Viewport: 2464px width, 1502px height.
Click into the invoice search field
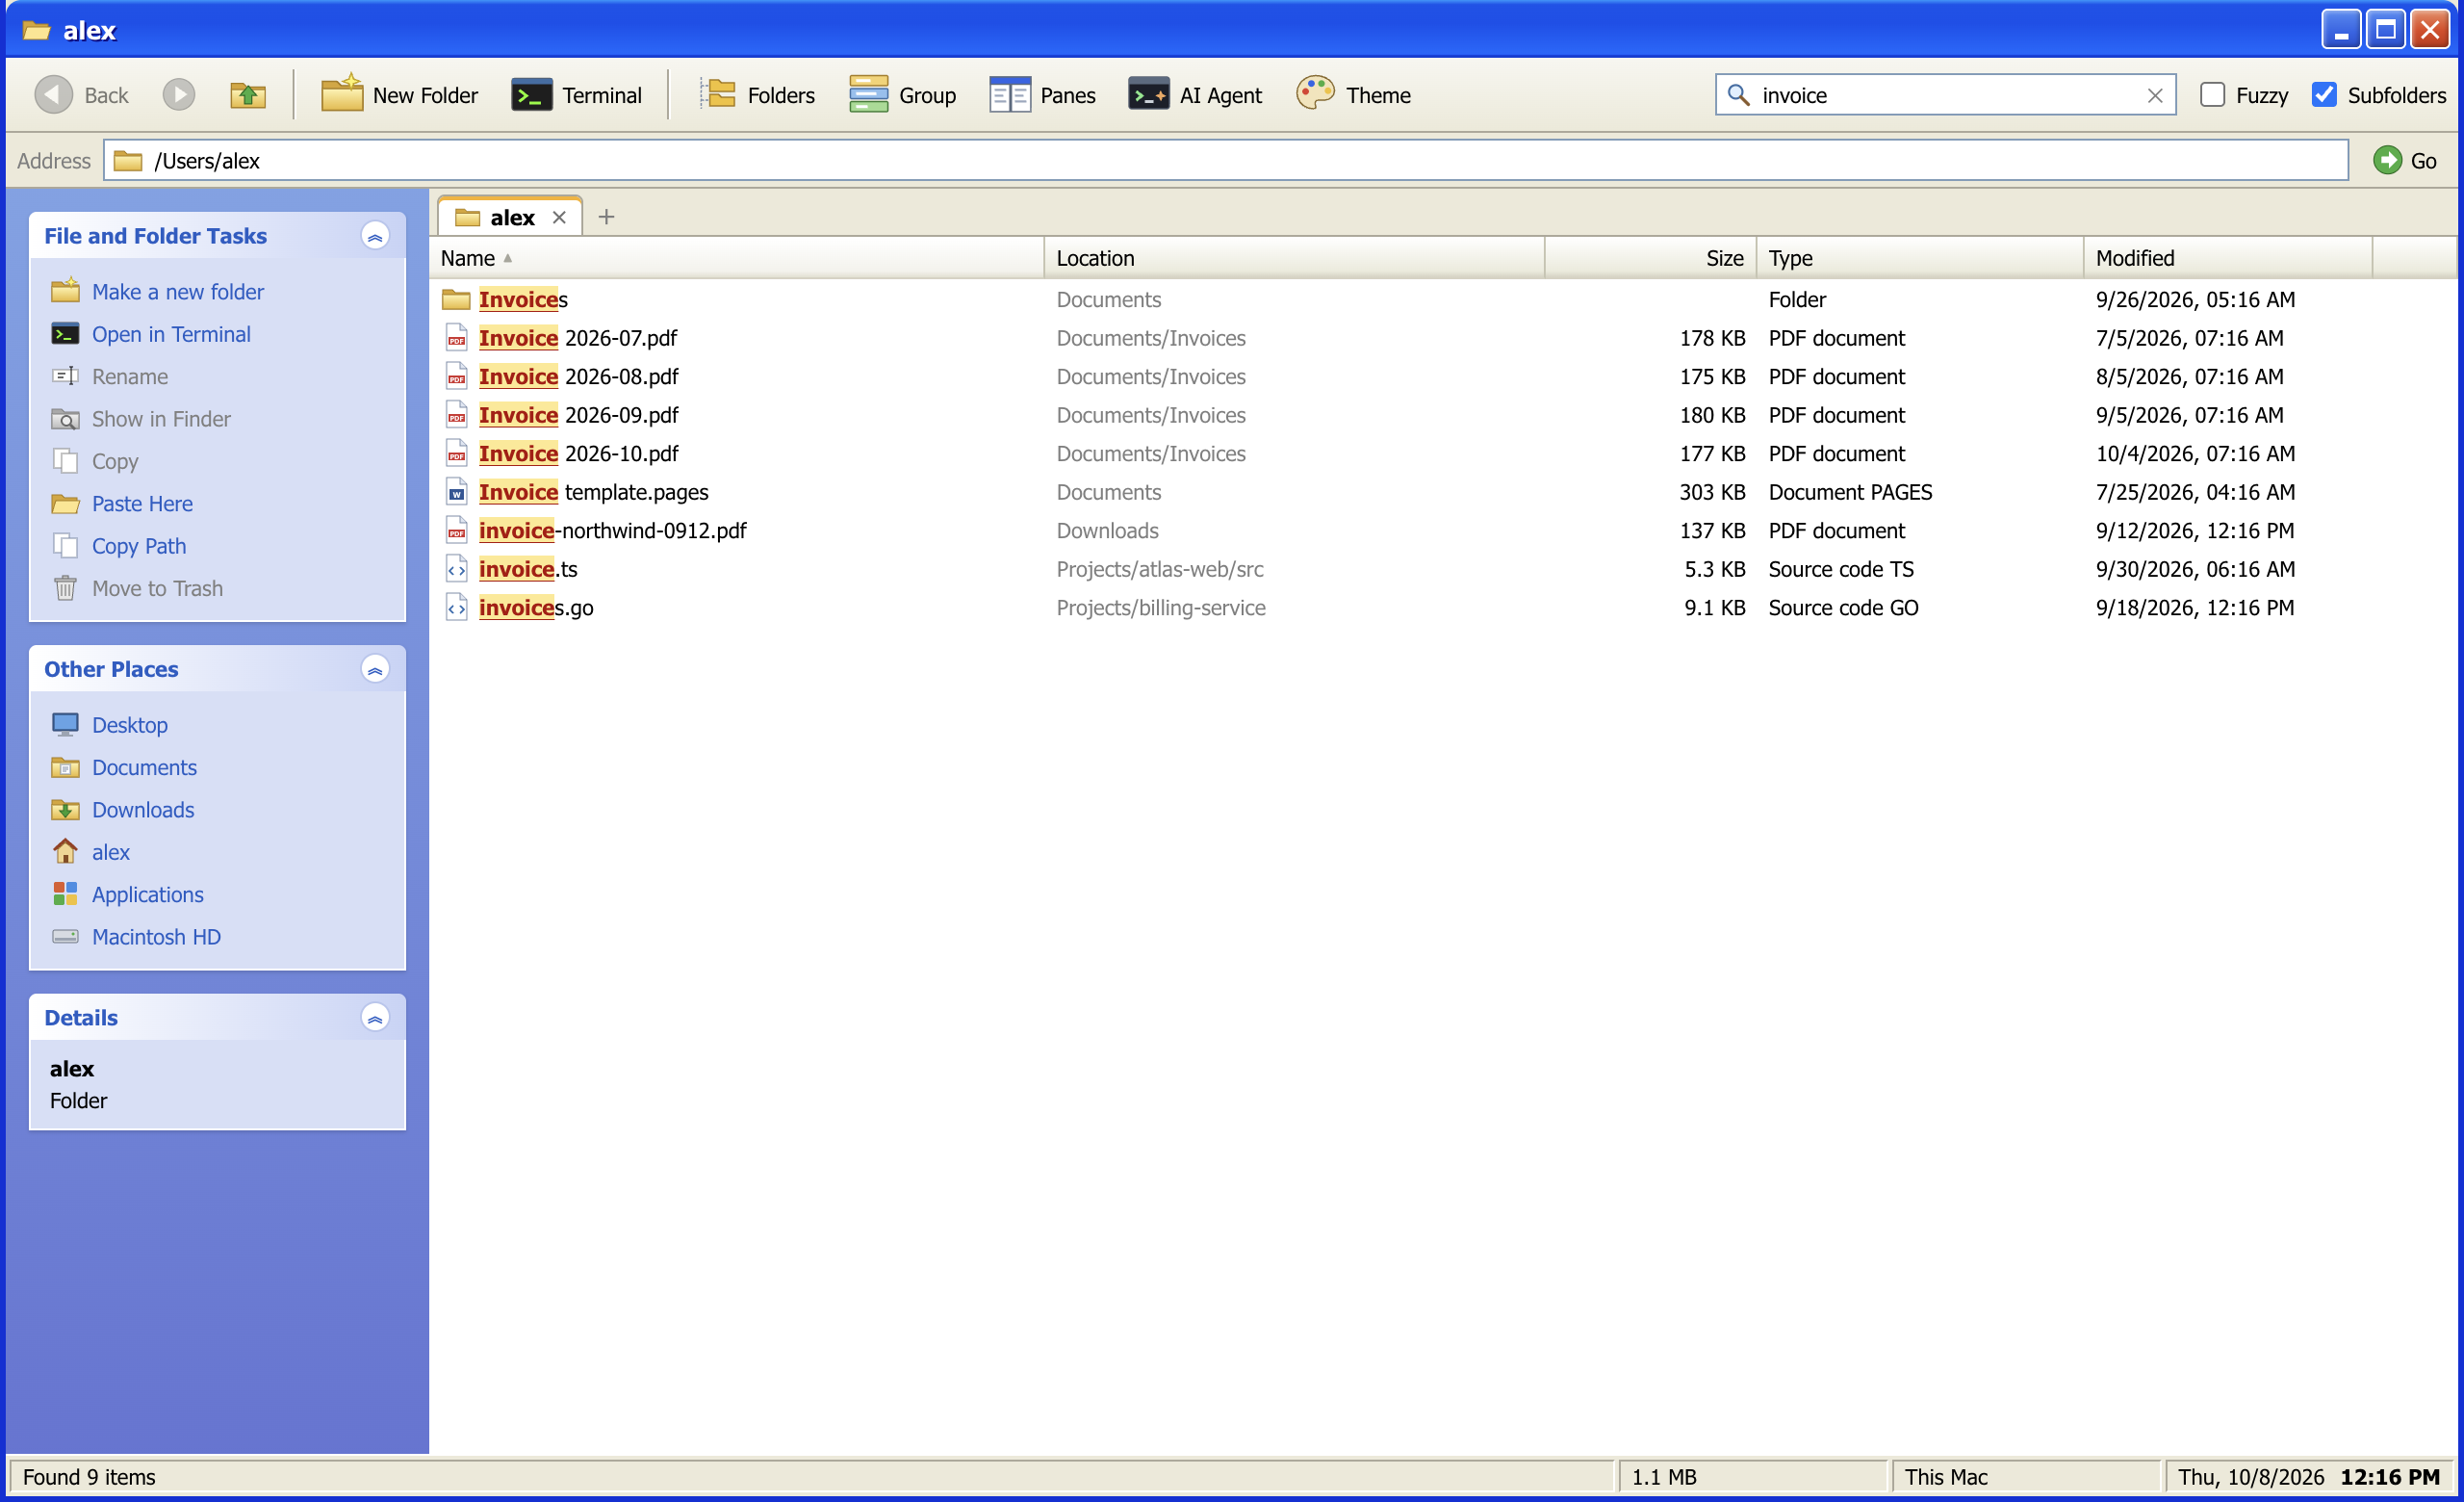(1945, 95)
